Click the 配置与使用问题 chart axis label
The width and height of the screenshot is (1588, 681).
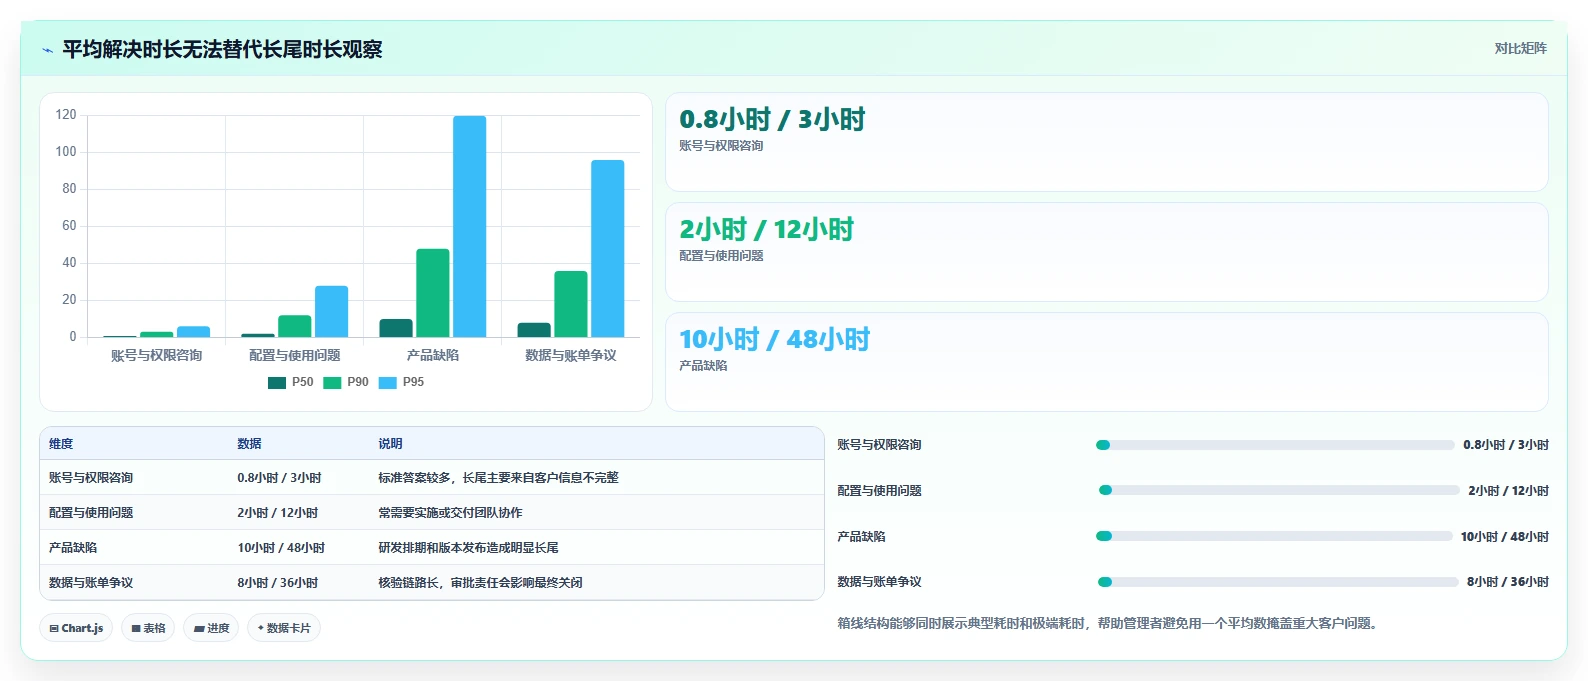(x=295, y=355)
